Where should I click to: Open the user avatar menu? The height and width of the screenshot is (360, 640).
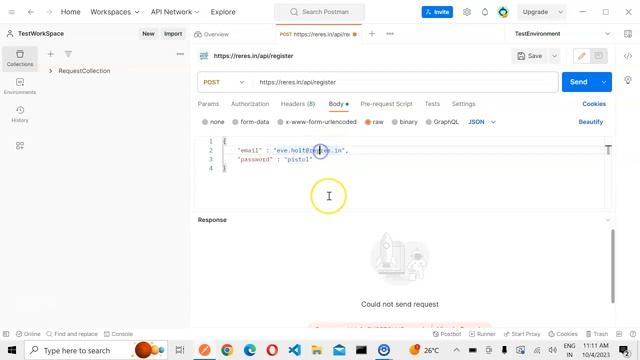pos(503,12)
